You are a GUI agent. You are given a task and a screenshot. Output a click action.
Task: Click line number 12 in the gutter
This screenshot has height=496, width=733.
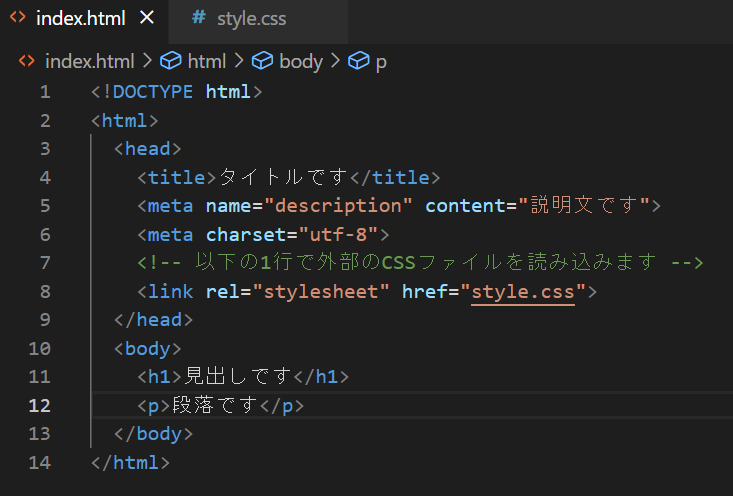click(x=40, y=406)
